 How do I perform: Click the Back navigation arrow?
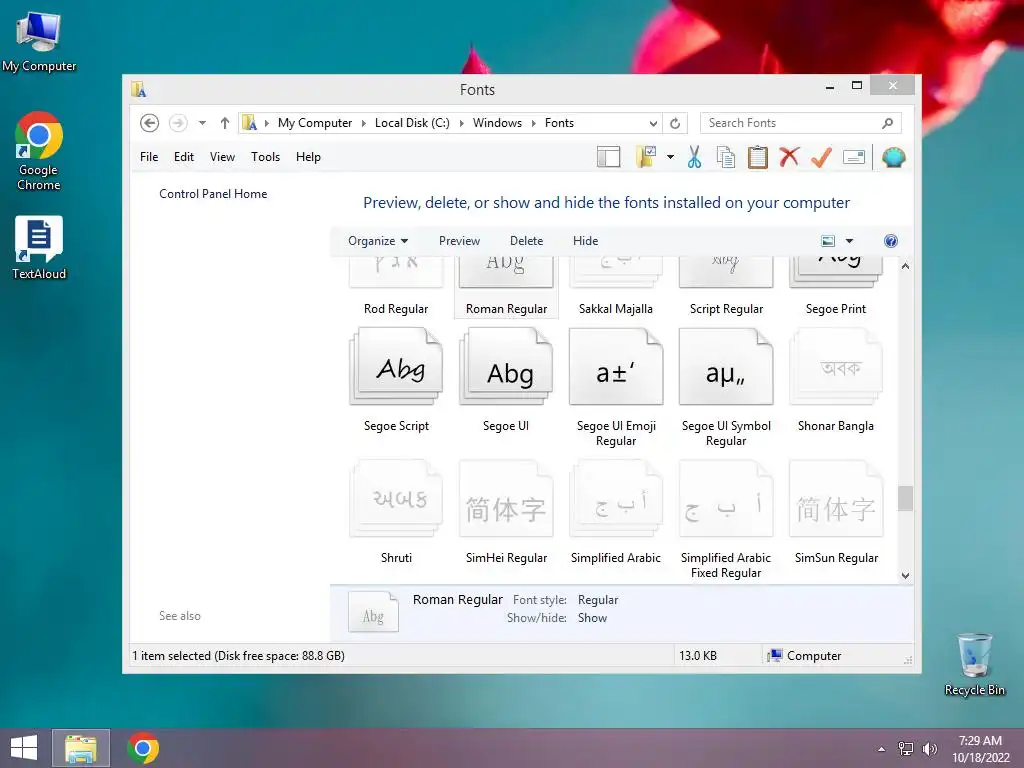coord(150,123)
